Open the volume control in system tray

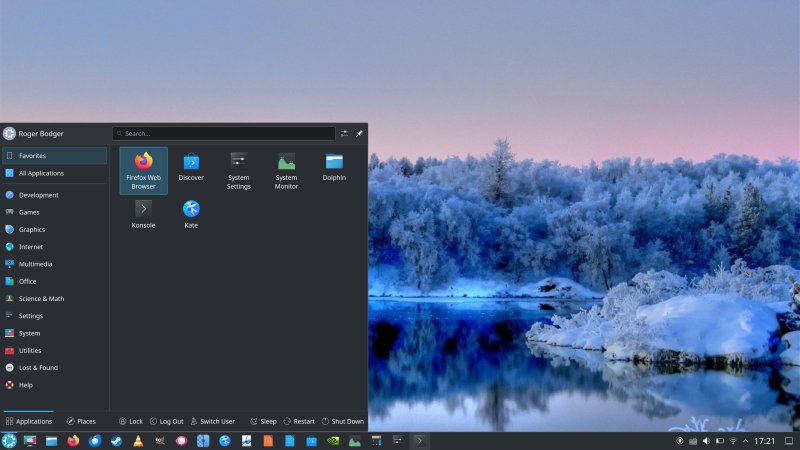coord(706,441)
